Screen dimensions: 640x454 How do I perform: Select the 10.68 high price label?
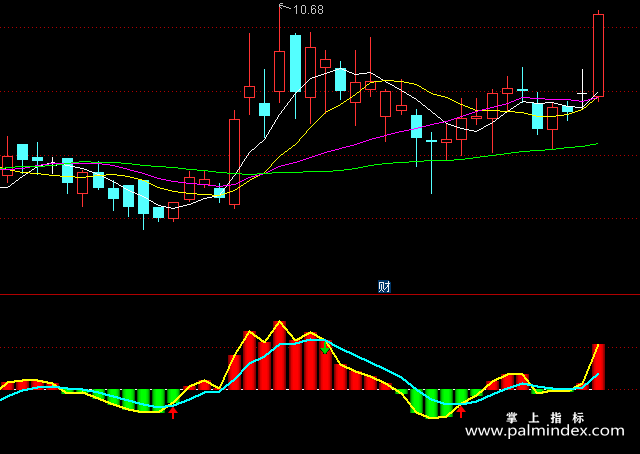pyautogui.click(x=308, y=10)
